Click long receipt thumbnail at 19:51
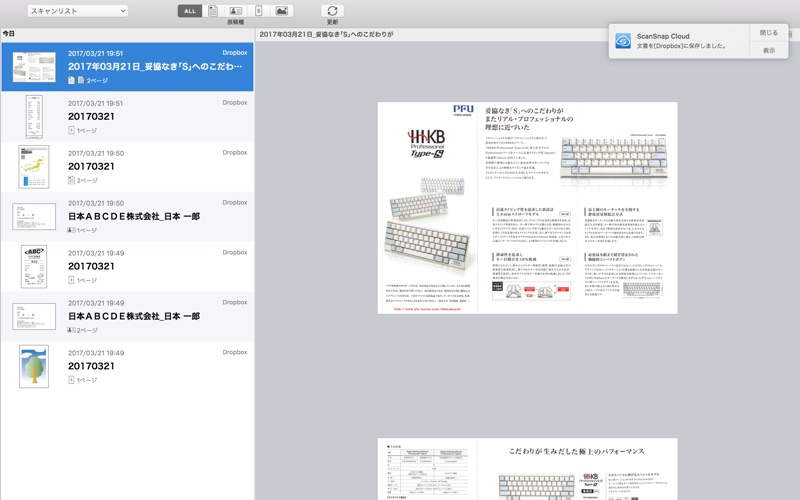This screenshot has width=800, height=500. click(34, 117)
